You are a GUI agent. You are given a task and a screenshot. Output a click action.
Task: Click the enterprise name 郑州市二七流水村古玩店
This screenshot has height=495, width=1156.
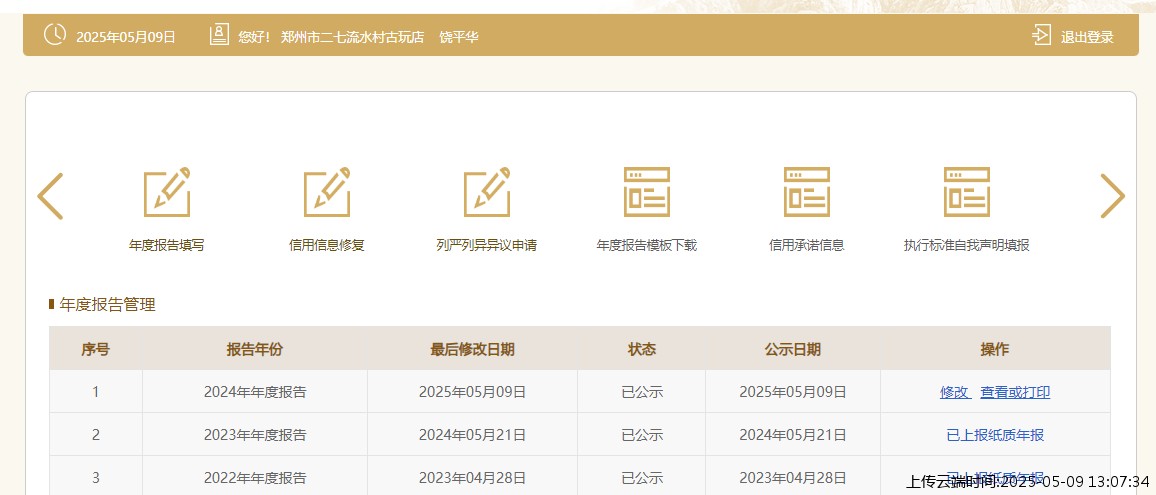pos(352,37)
